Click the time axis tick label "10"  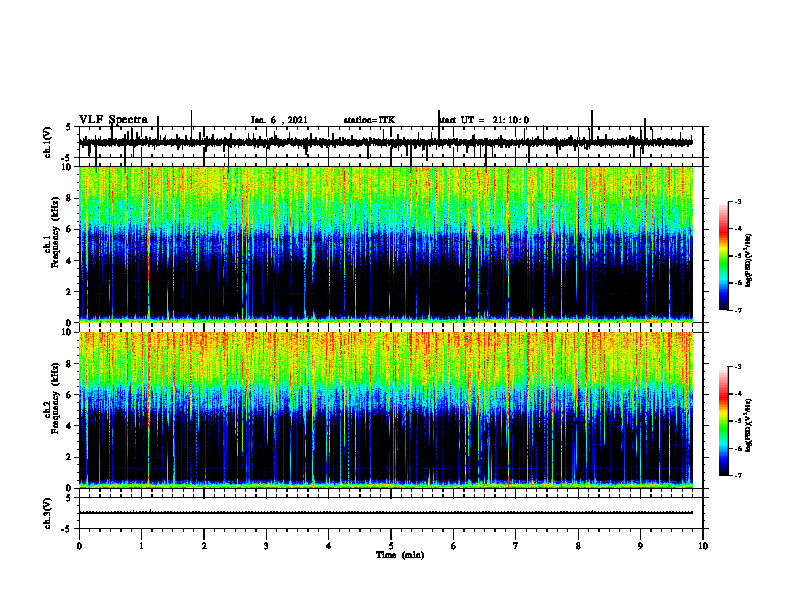(x=703, y=546)
